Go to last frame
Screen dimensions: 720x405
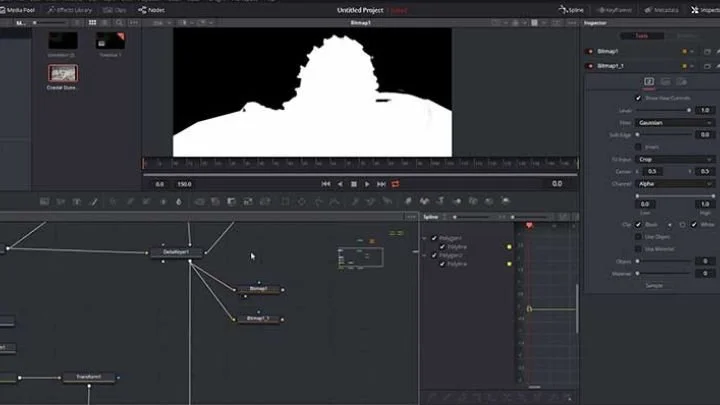pyautogui.click(x=381, y=184)
